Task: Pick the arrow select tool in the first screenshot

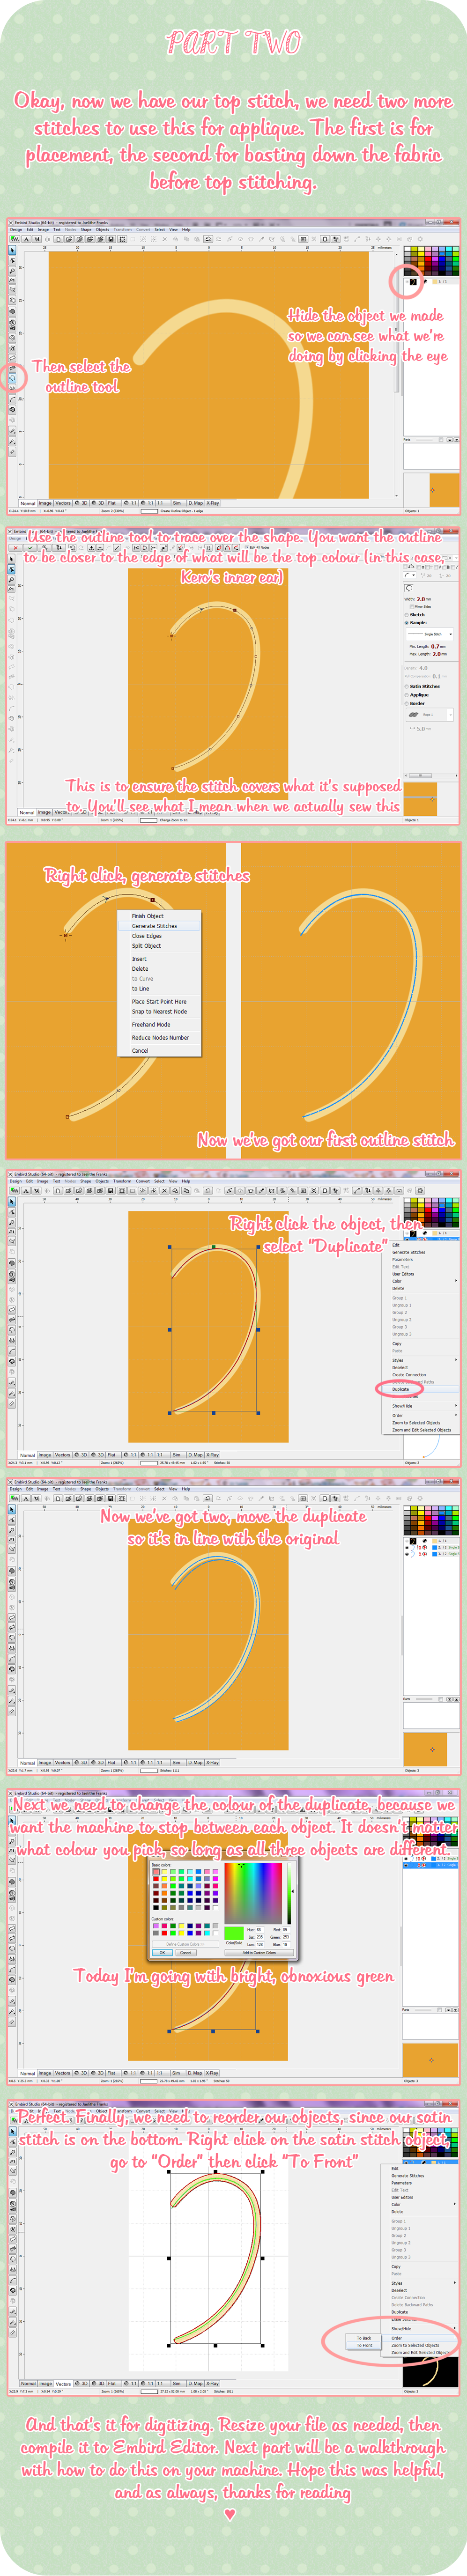Action: 12,251
